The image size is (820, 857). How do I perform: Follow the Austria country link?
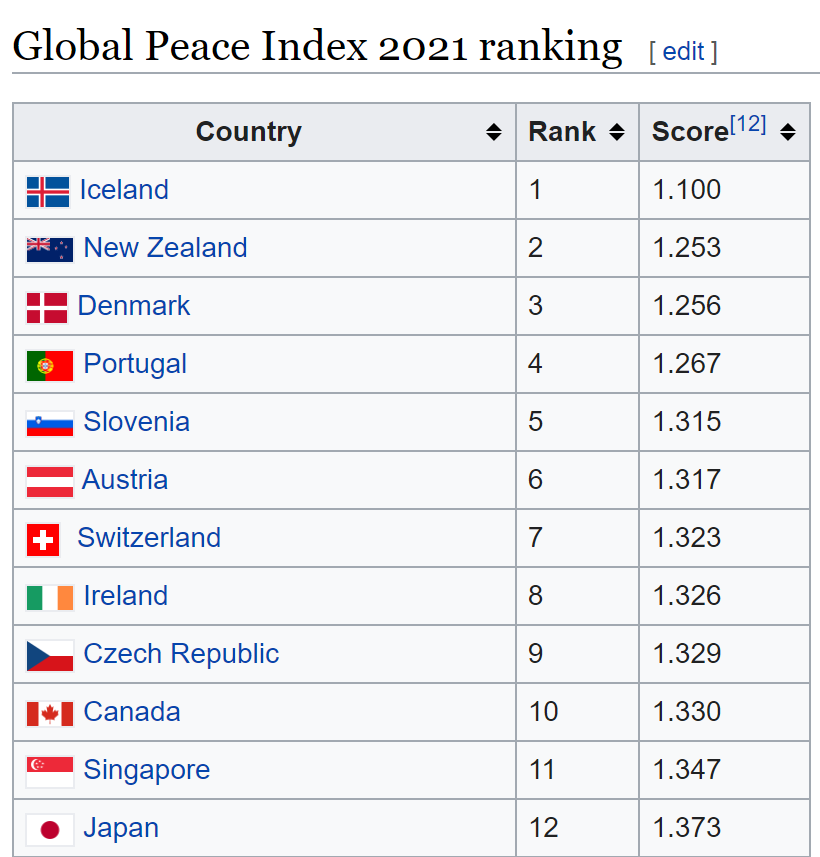pyautogui.click(x=125, y=479)
